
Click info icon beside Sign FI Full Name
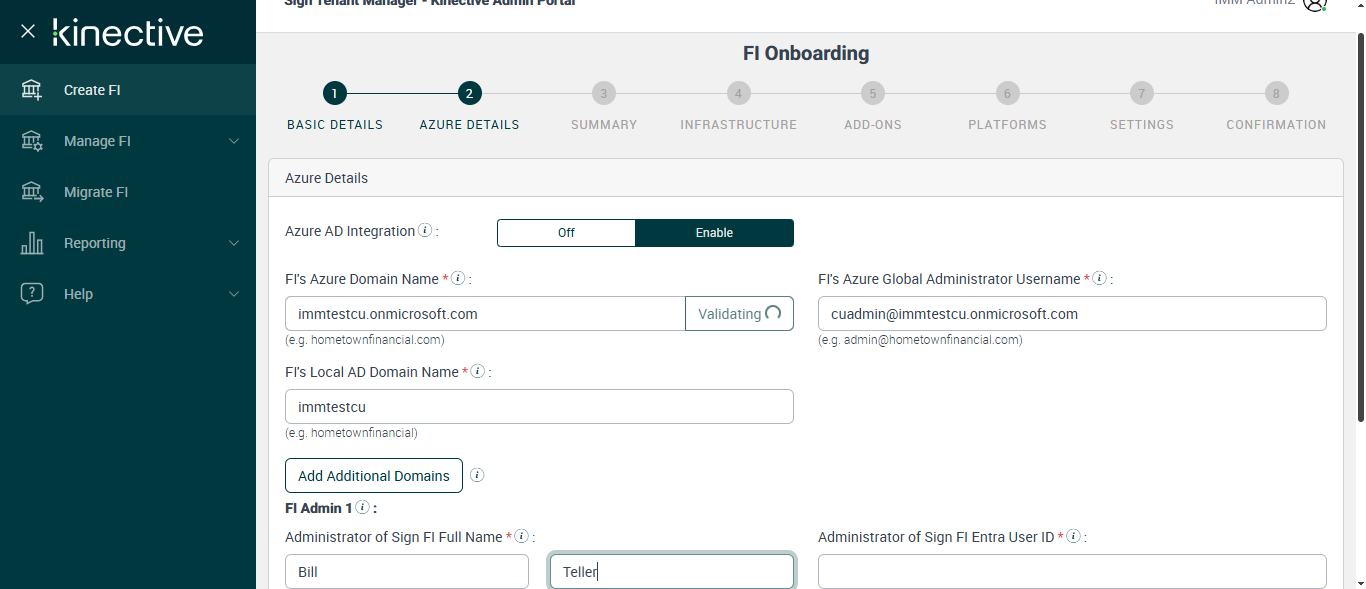[x=521, y=536]
